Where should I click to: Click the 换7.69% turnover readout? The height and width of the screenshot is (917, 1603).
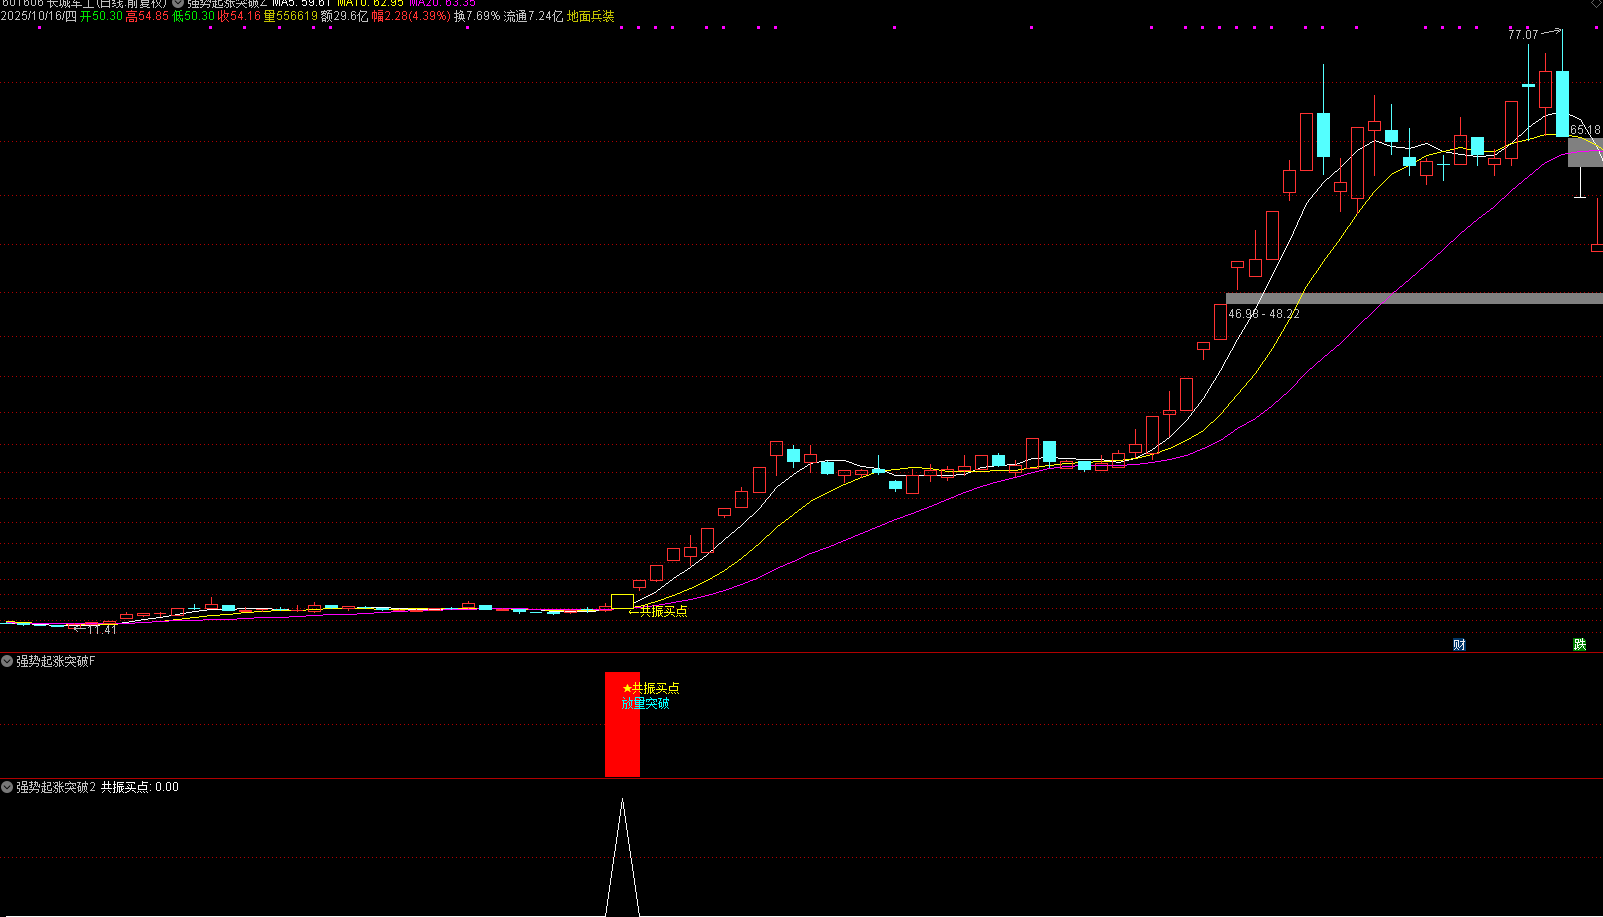(477, 16)
